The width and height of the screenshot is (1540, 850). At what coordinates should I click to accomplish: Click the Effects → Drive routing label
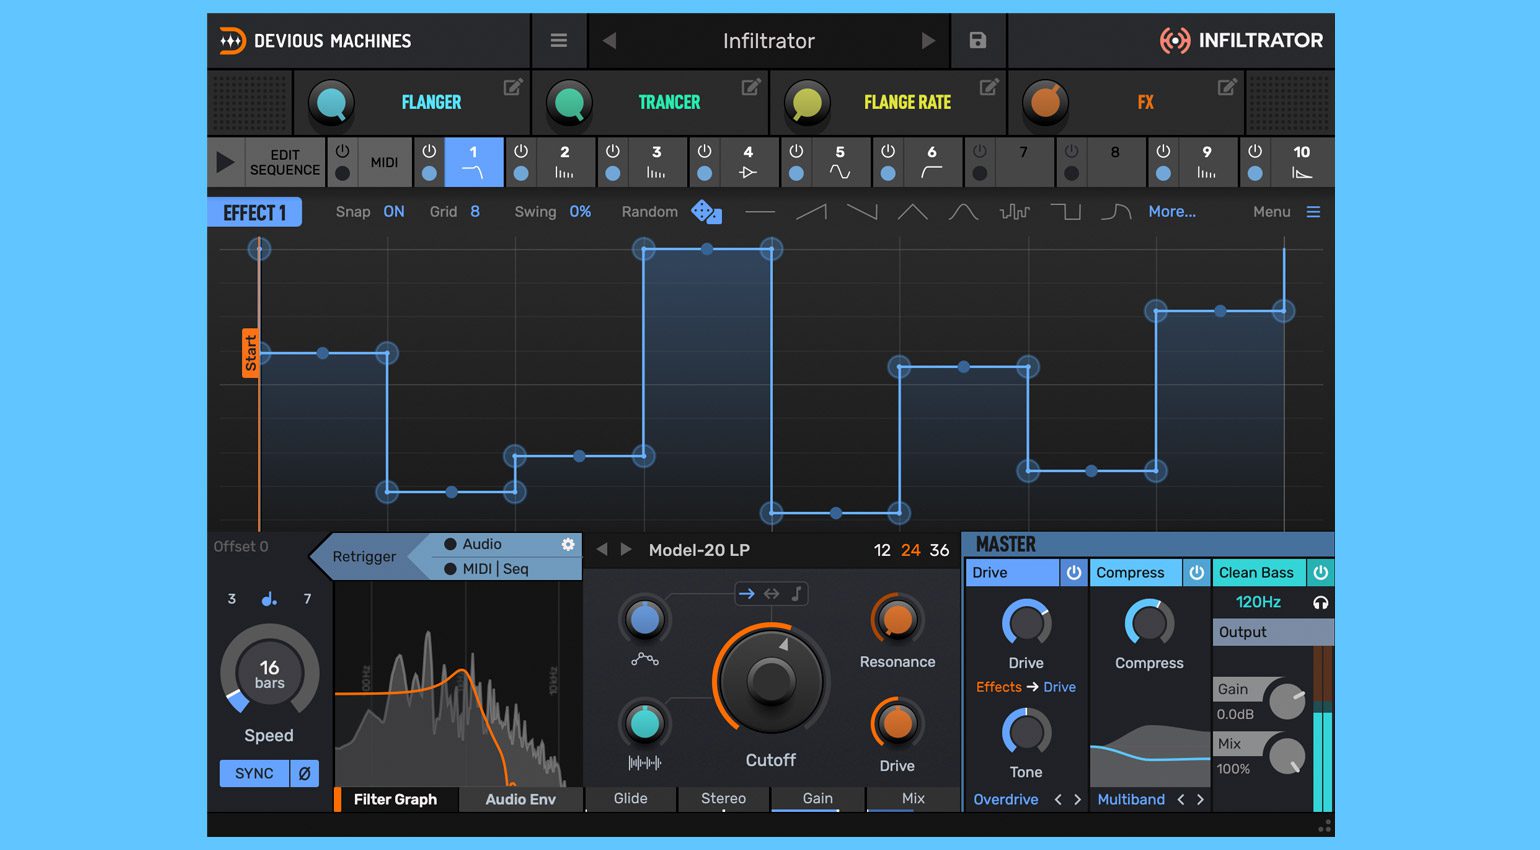1025,687
